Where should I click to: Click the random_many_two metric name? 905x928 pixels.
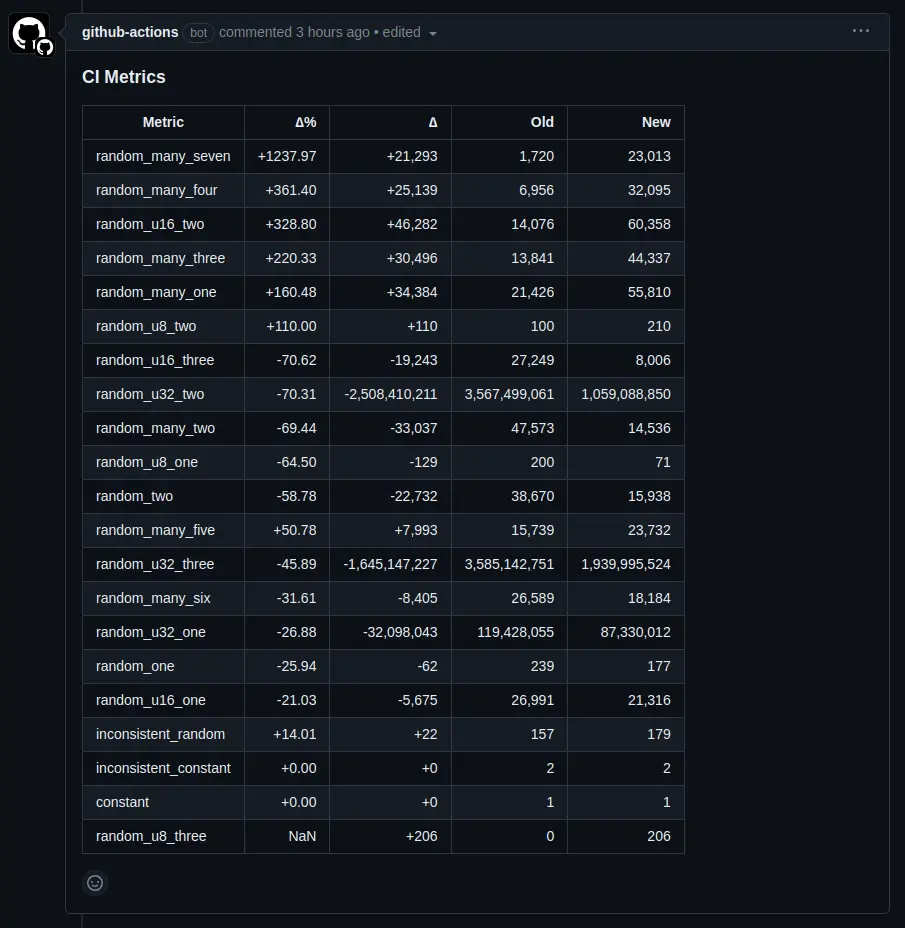155,428
